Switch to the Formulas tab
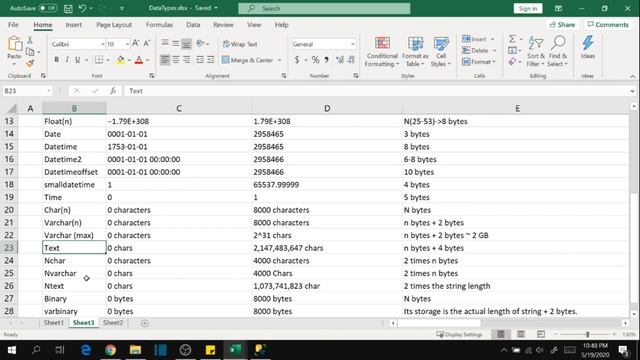This screenshot has height=360, width=640. coord(159,25)
